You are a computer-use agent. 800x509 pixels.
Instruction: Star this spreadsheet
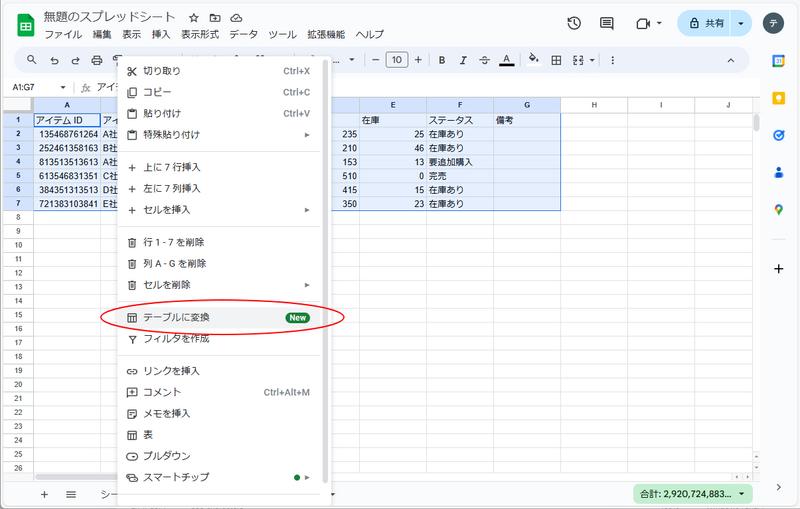(193, 18)
